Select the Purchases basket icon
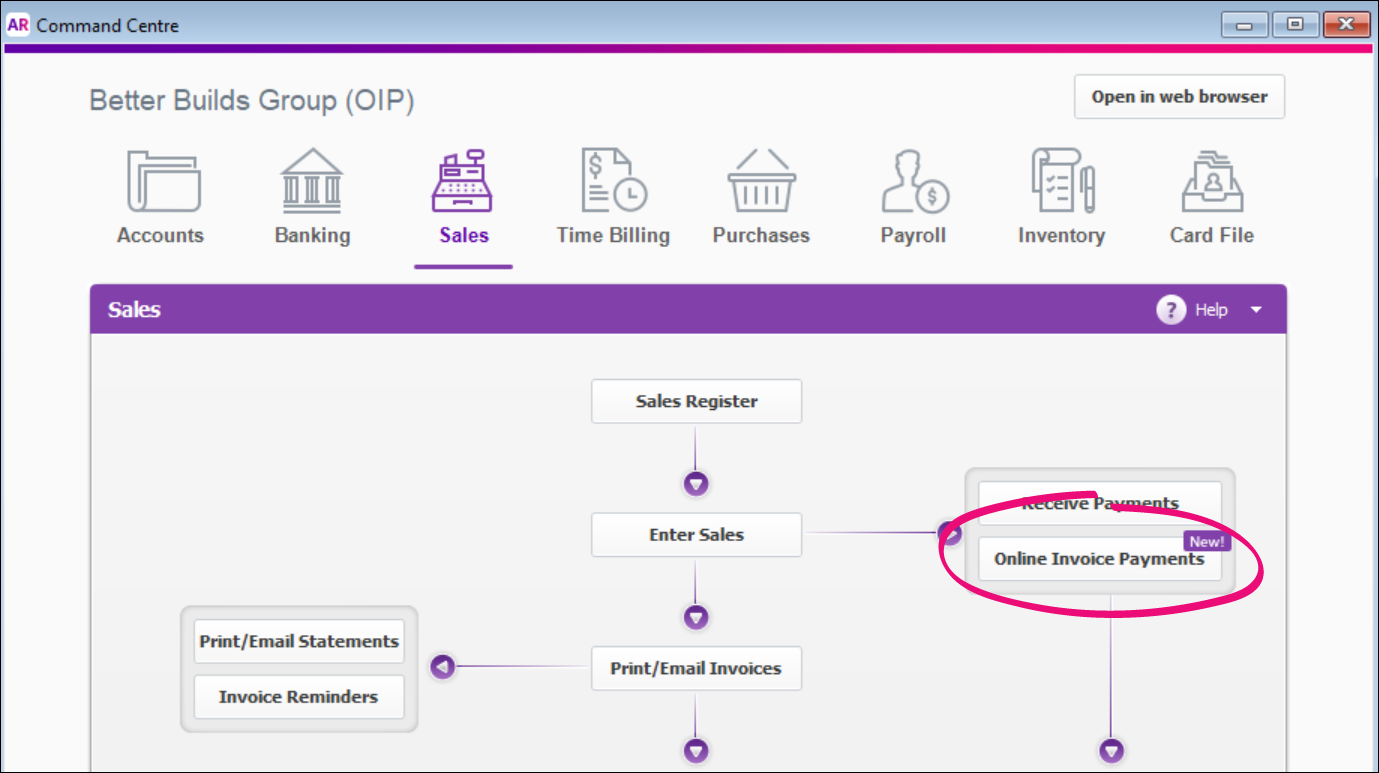Image resolution: width=1379 pixels, height=773 pixels. (x=761, y=182)
